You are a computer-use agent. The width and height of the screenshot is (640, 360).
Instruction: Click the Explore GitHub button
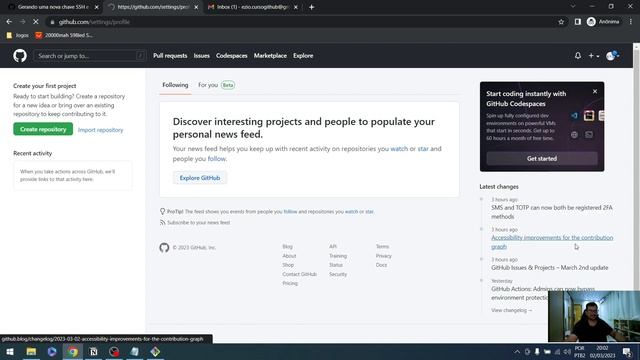(x=200, y=178)
